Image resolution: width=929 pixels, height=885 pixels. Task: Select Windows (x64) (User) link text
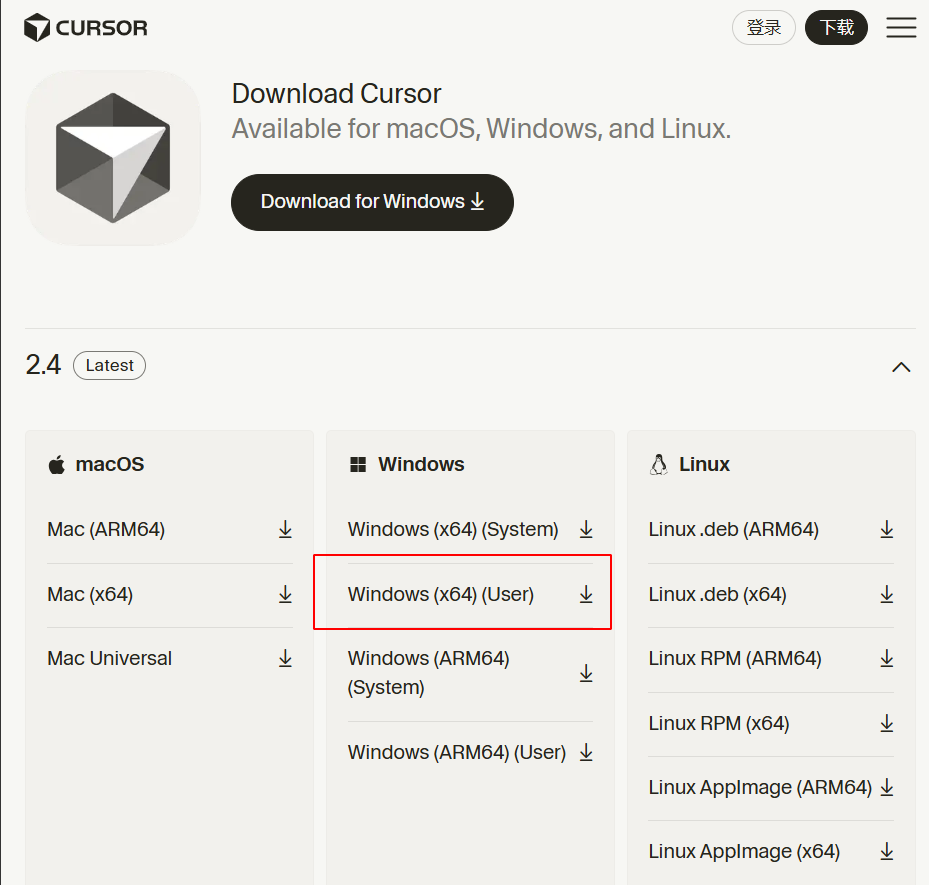pos(441,594)
